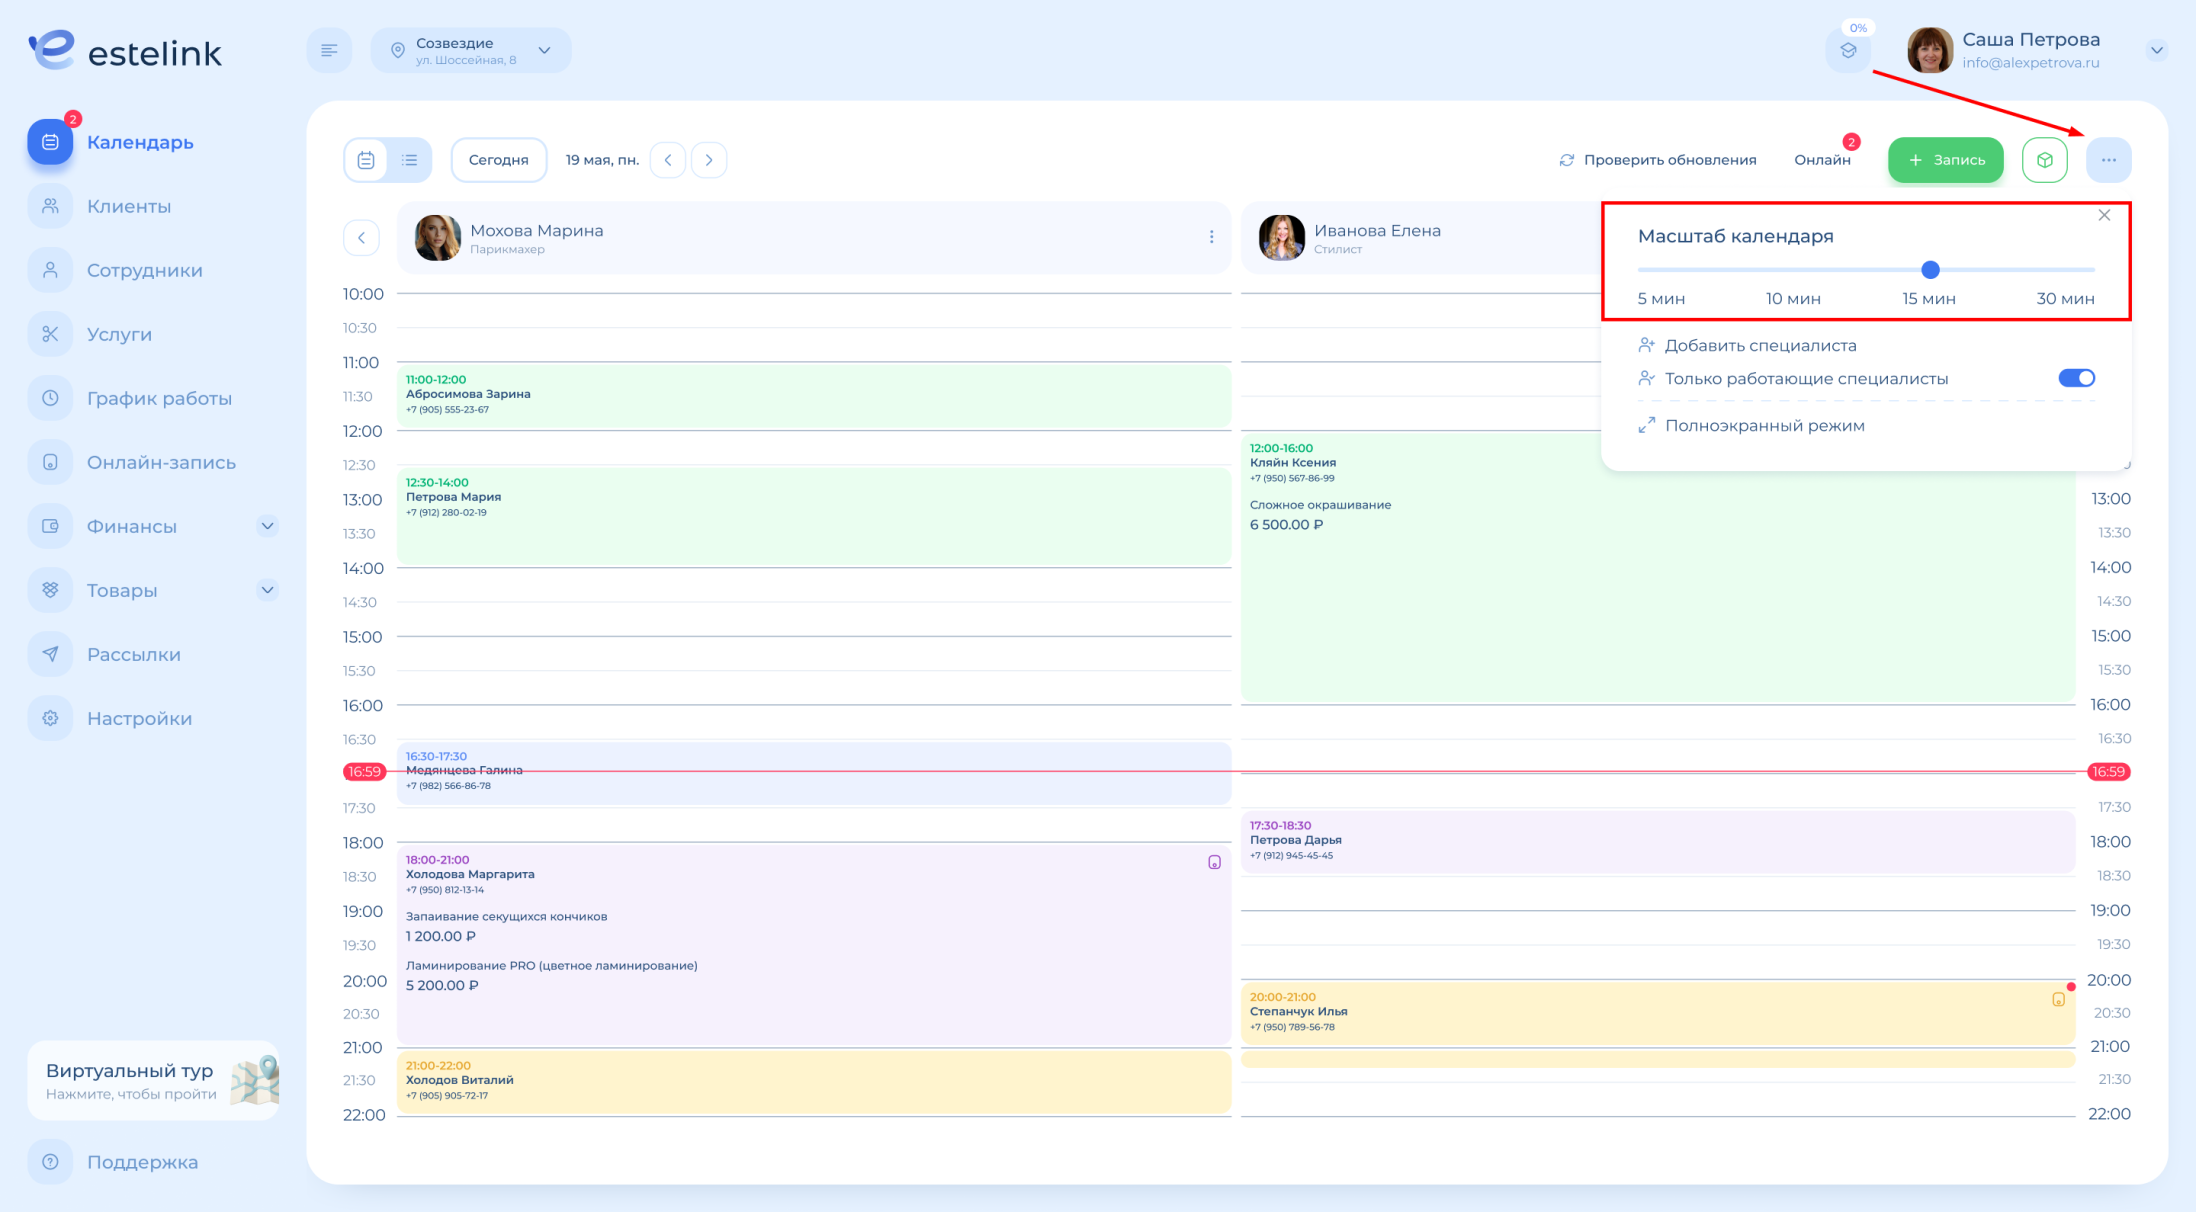Click the Сегодня button
2196x1212 pixels.
(x=498, y=160)
